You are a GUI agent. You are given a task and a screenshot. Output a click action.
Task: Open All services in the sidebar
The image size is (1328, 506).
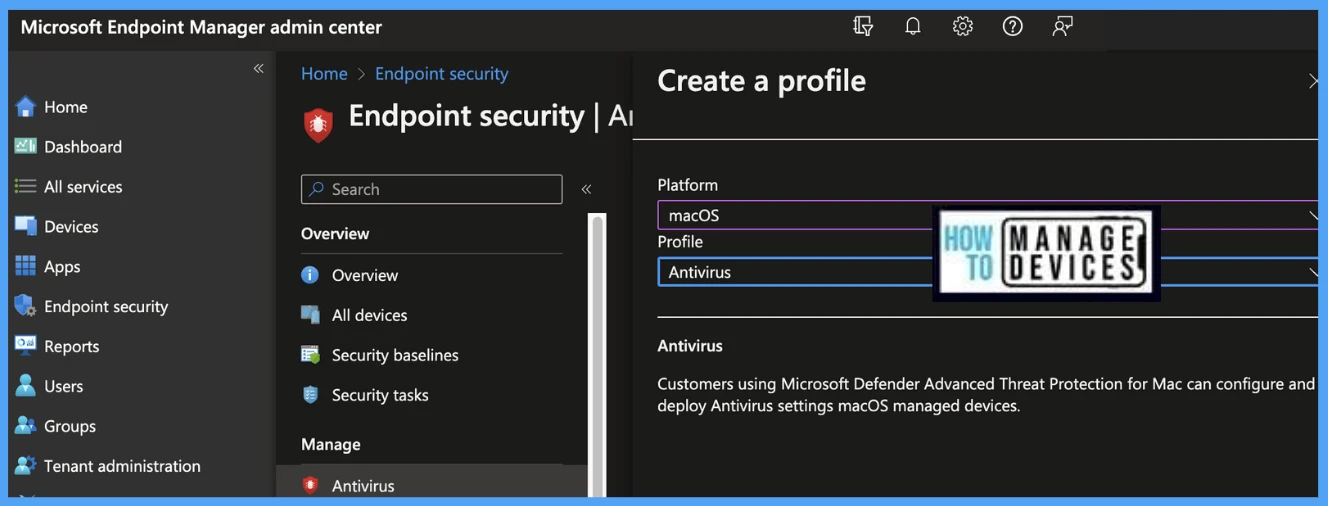click(x=83, y=187)
